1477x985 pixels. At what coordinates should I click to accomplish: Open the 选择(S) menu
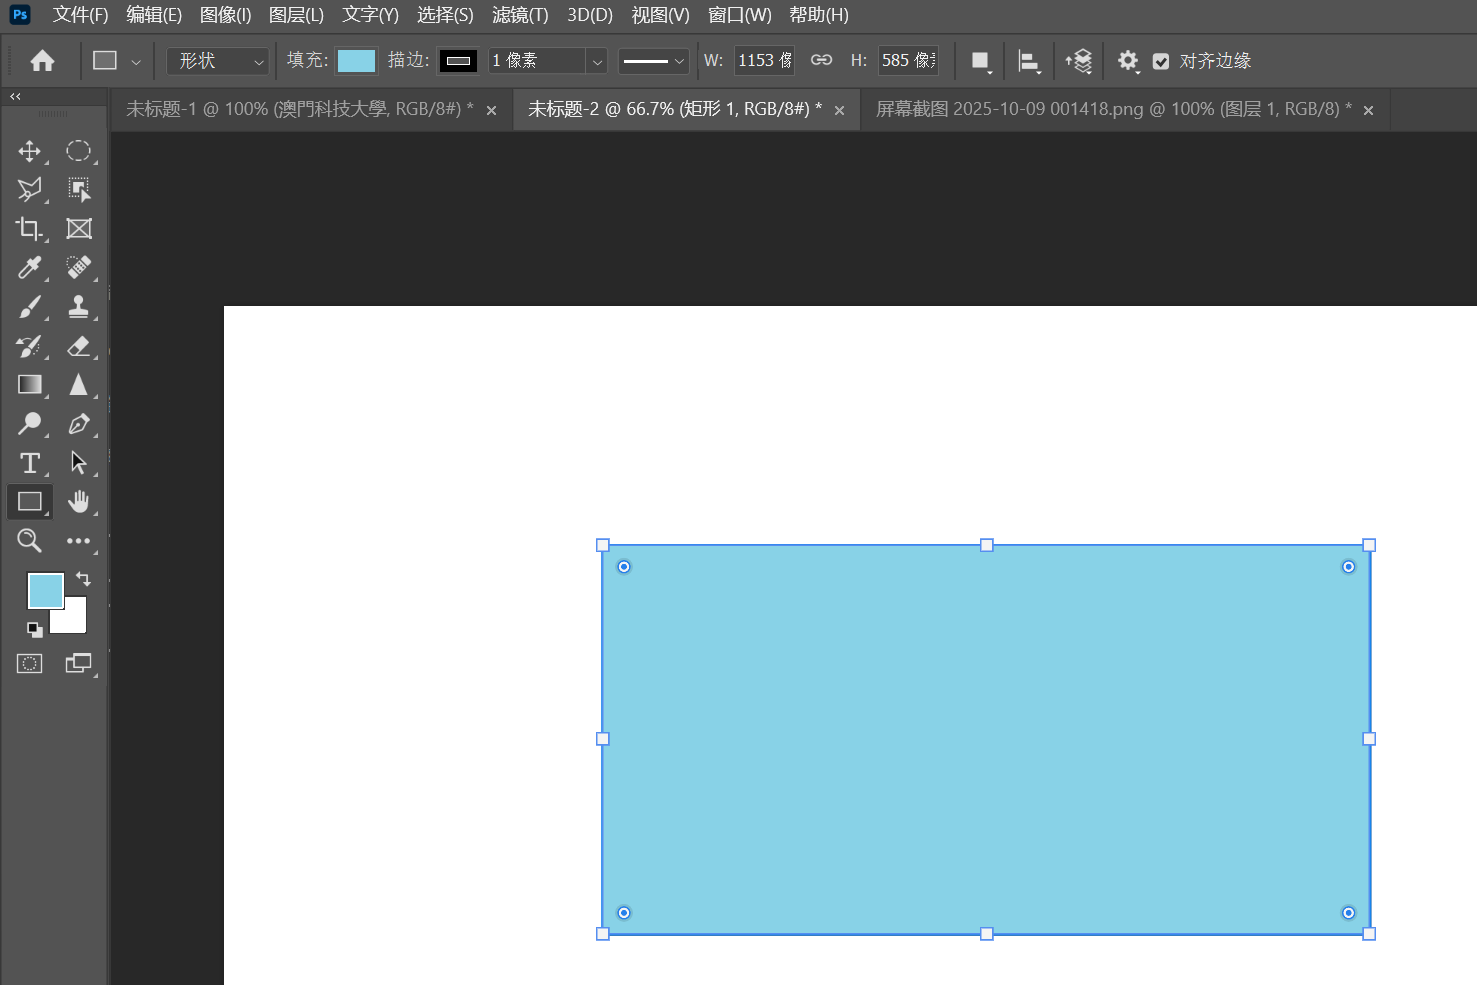pos(445,15)
